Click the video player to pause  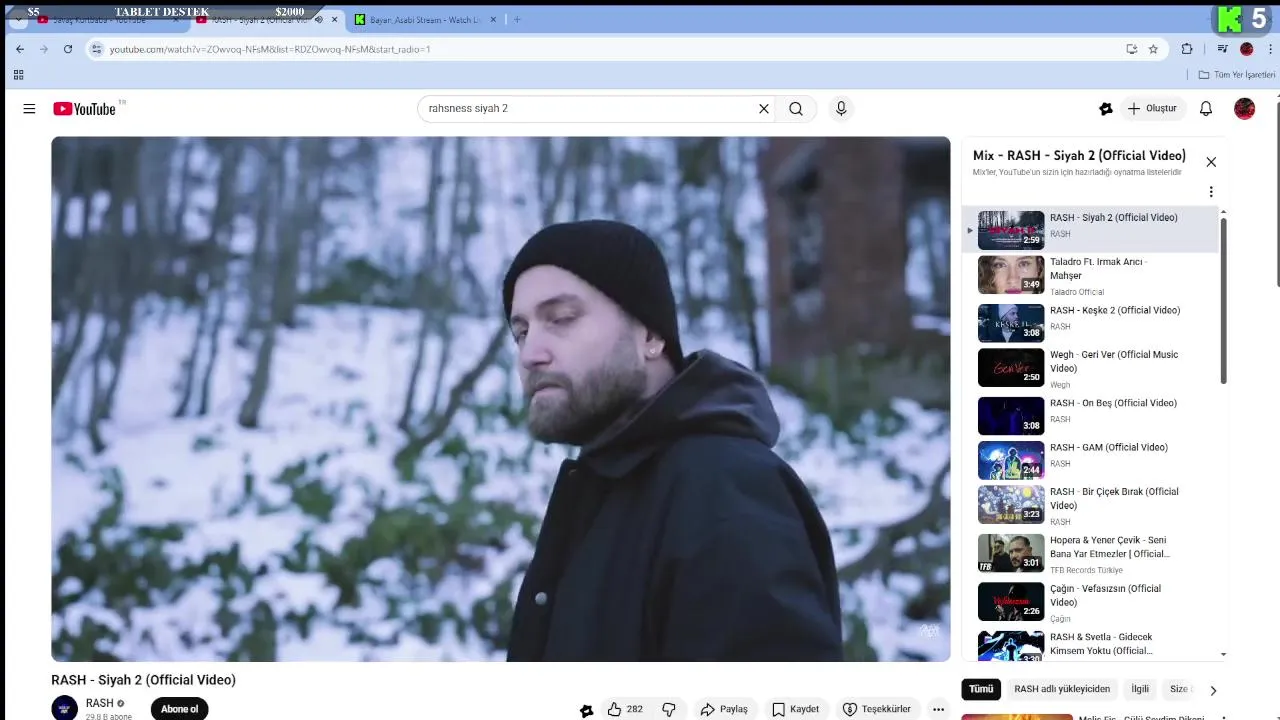(x=501, y=399)
